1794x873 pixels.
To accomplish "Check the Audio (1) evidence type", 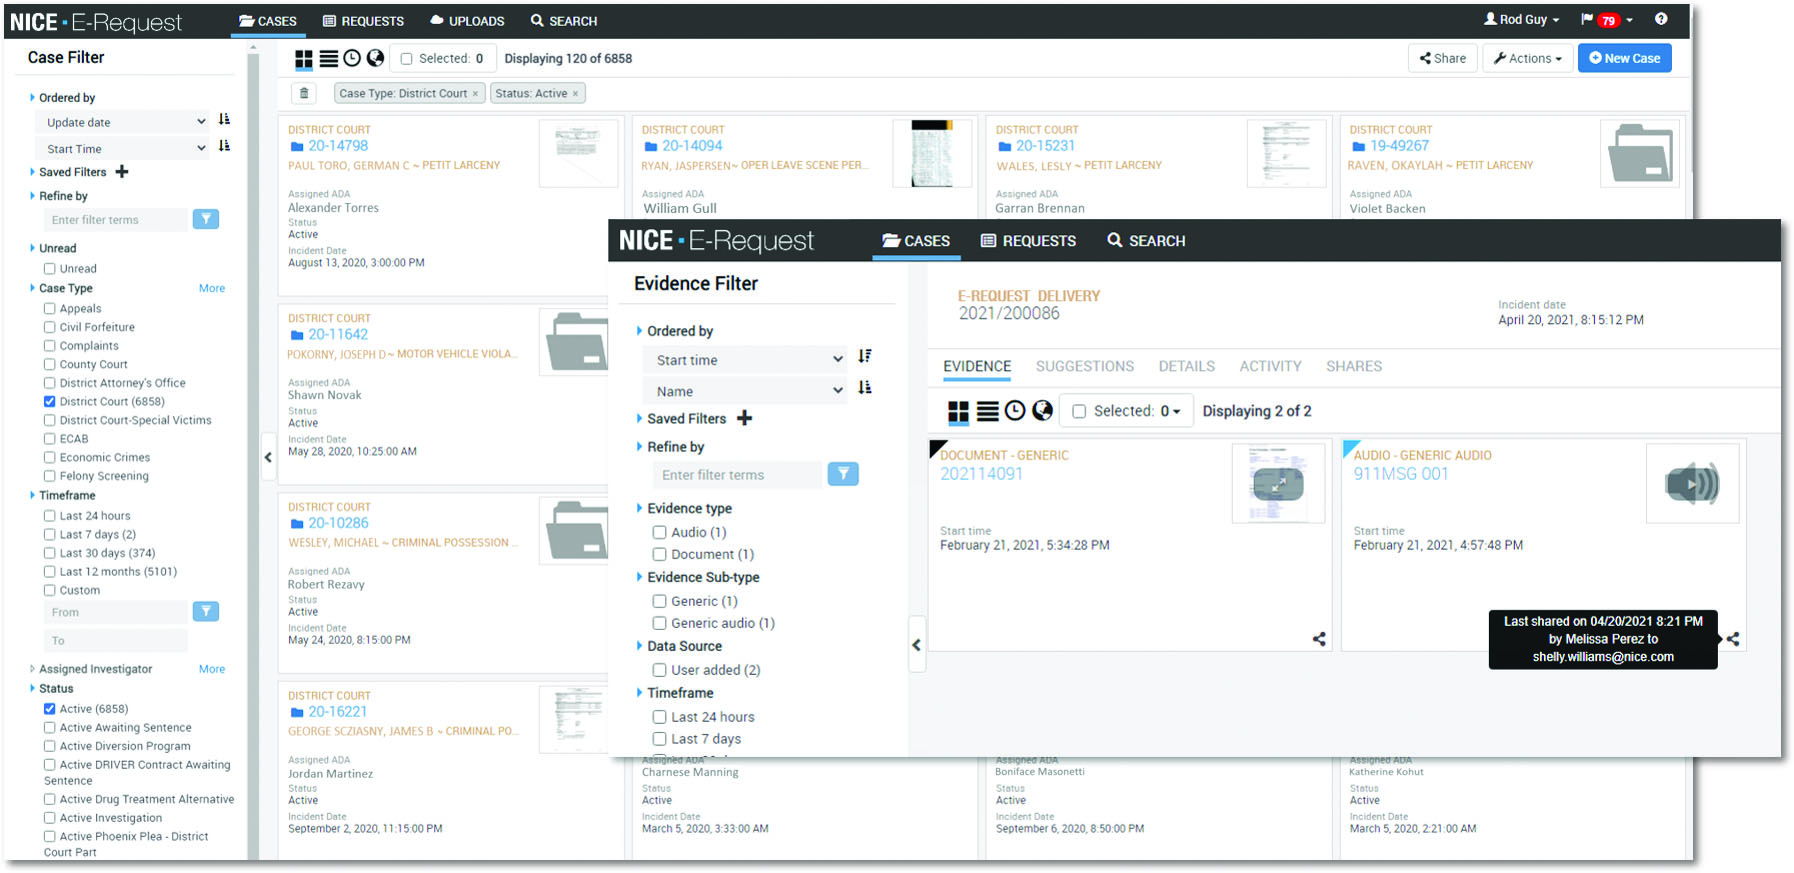I will (x=659, y=533).
